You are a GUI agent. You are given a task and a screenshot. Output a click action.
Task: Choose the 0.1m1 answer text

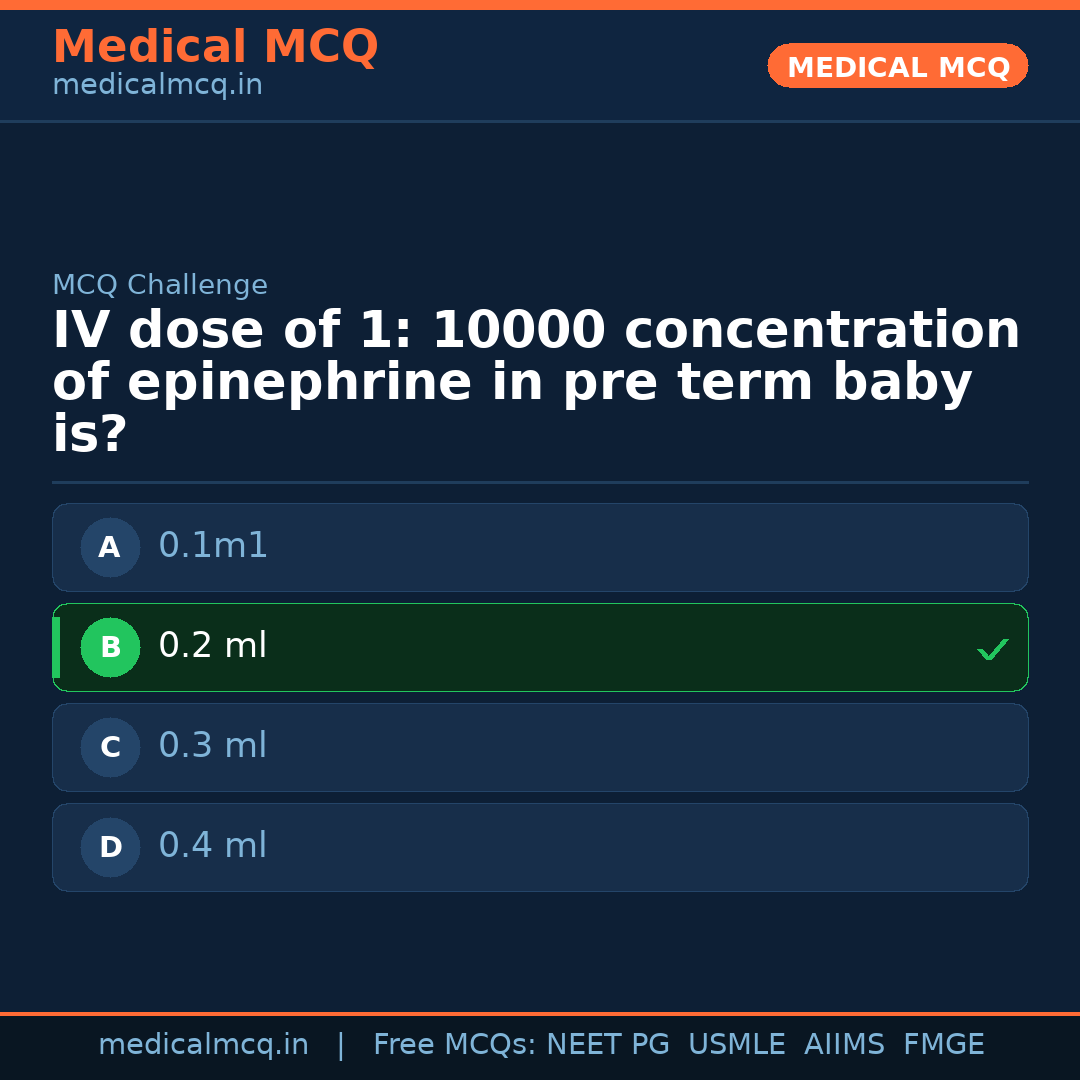pos(213,546)
